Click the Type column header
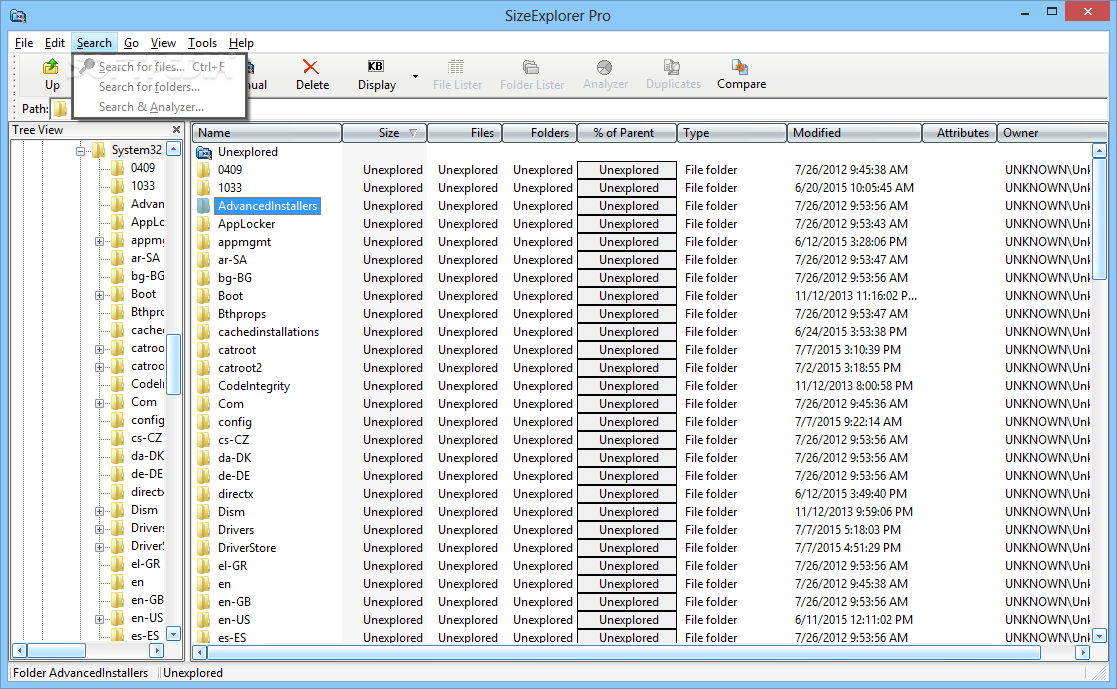Image resolution: width=1117 pixels, height=689 pixels. click(732, 133)
